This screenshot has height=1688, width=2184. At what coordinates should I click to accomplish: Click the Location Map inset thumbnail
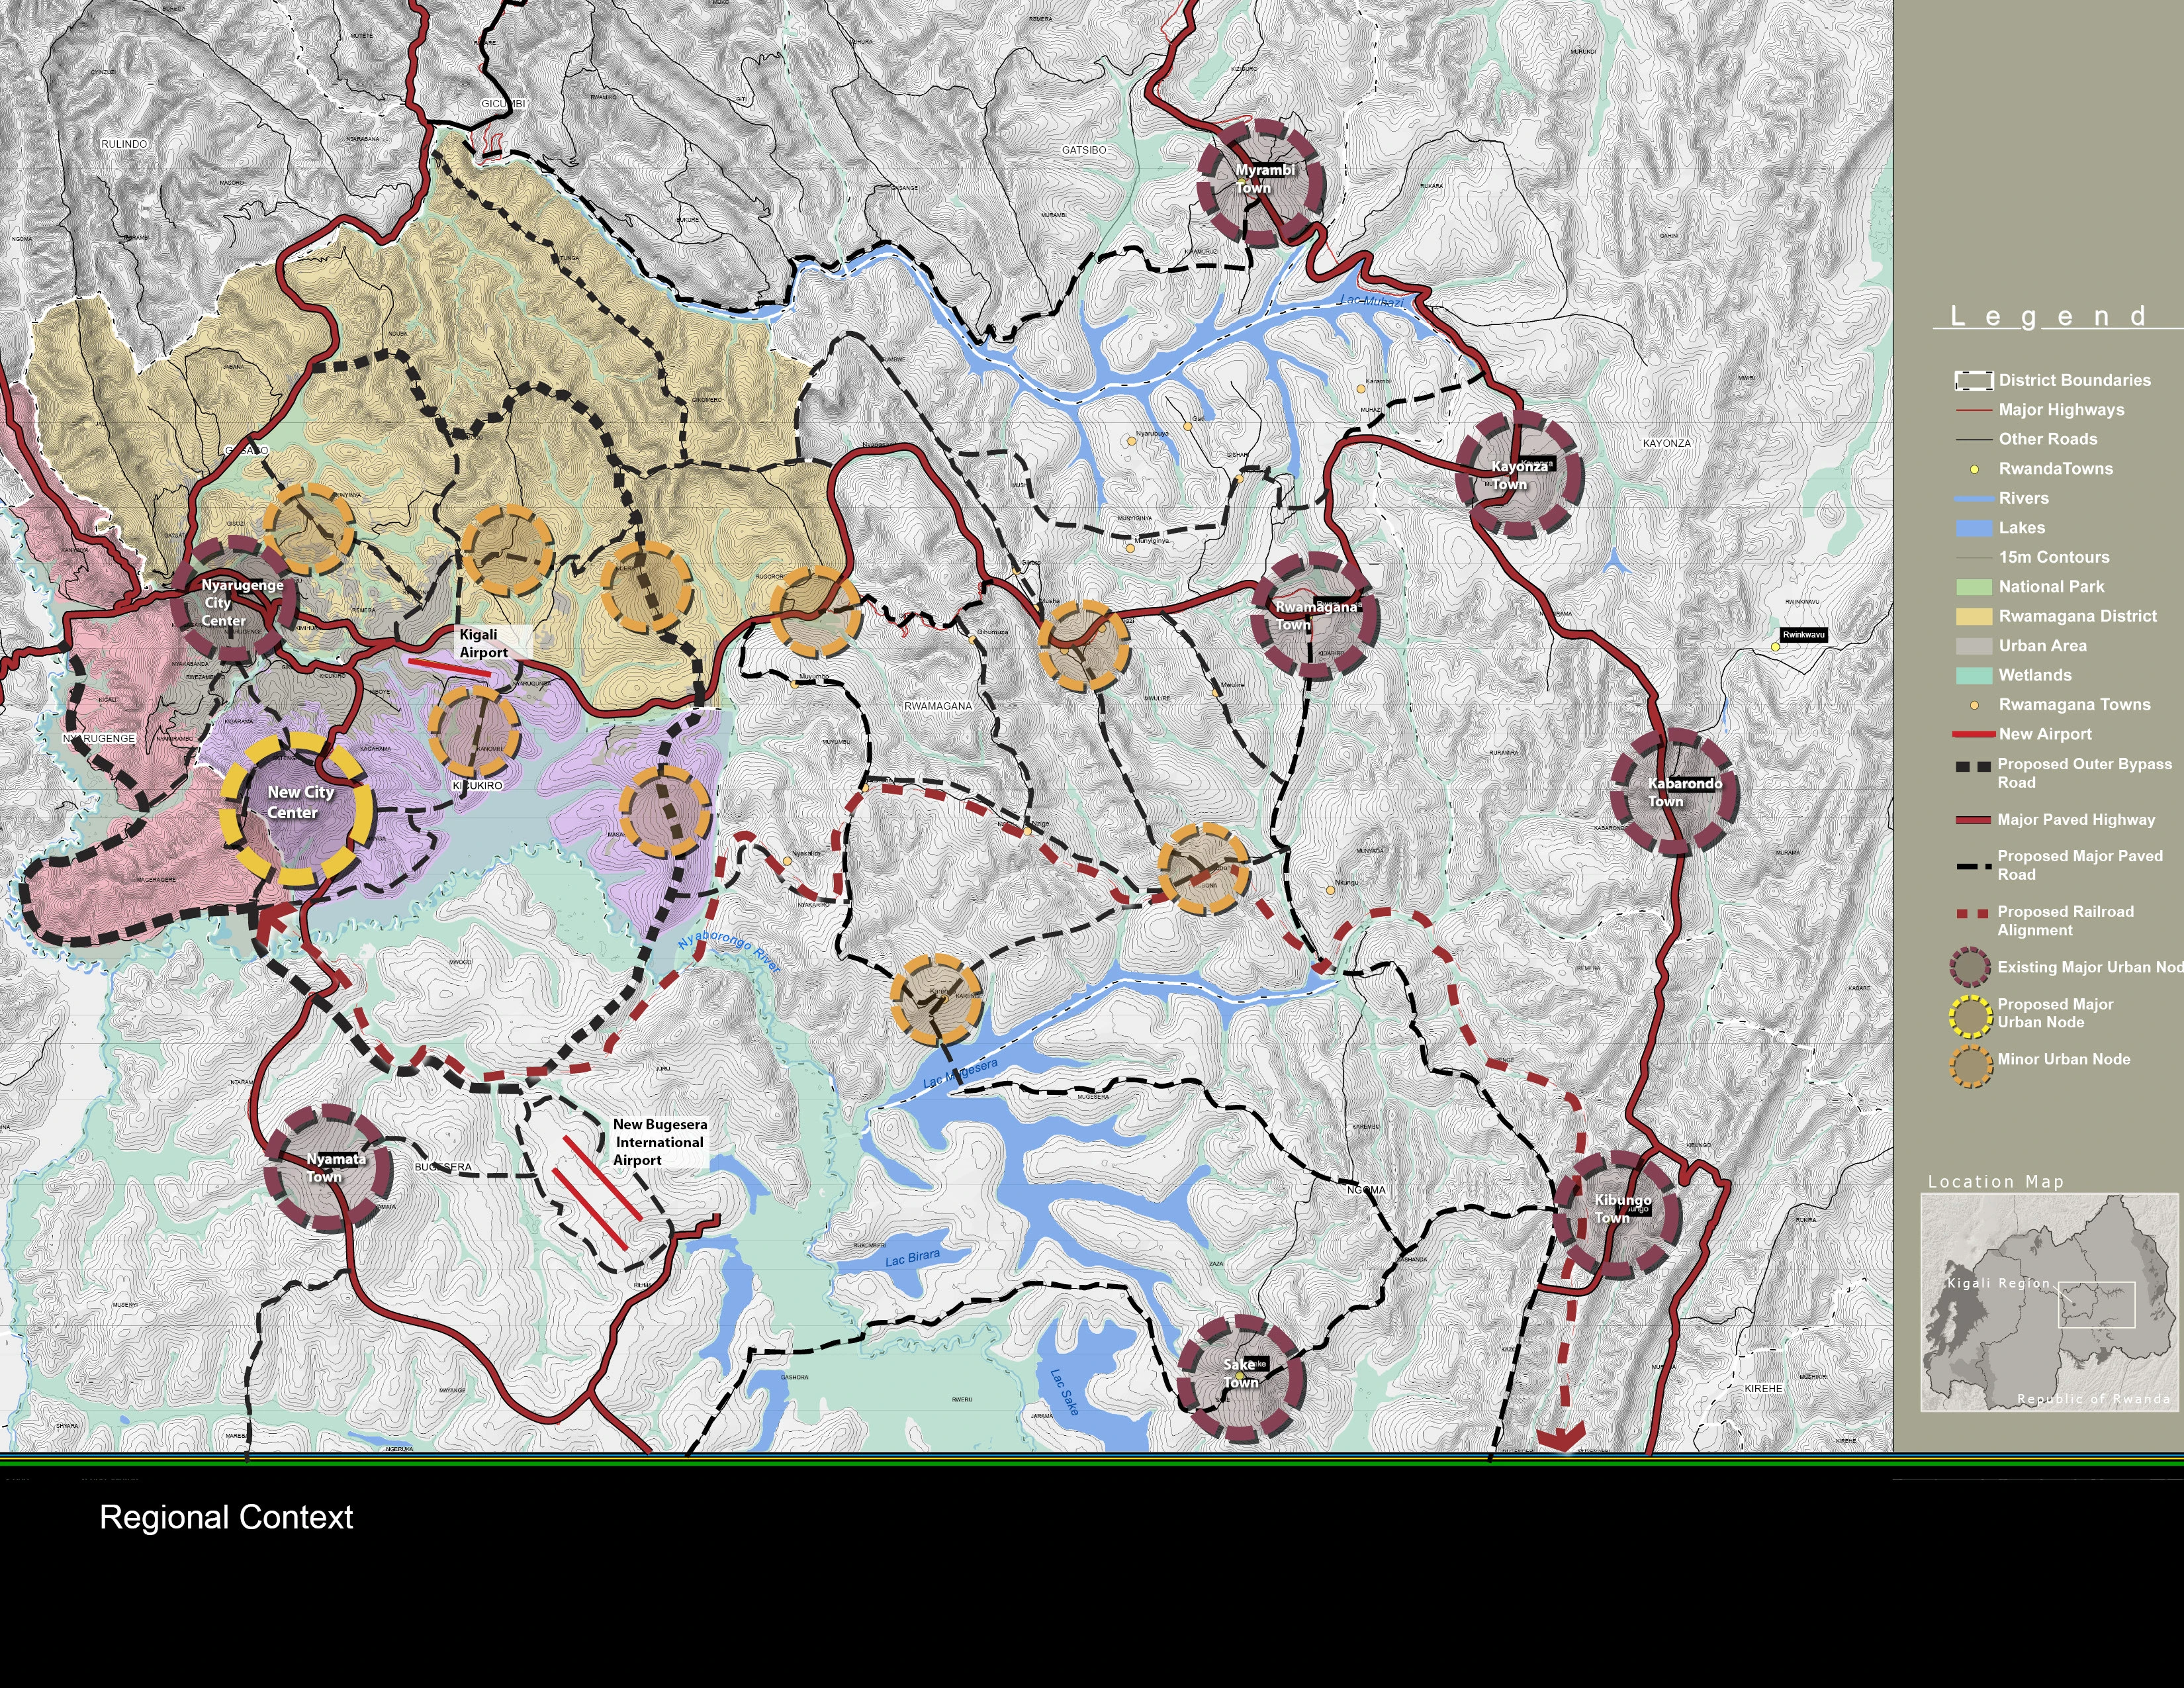click(x=2049, y=1302)
